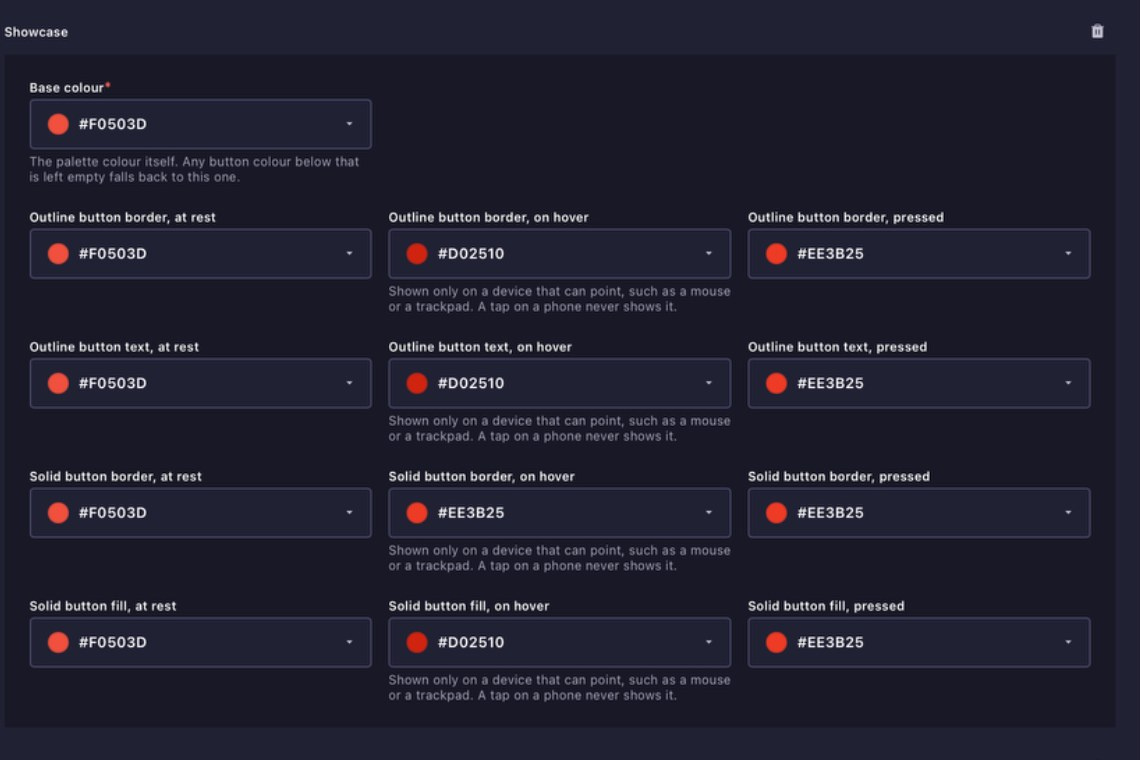The width and height of the screenshot is (1140, 760).
Task: Open Solid button border, pressed dropdown
Action: pos(919,513)
